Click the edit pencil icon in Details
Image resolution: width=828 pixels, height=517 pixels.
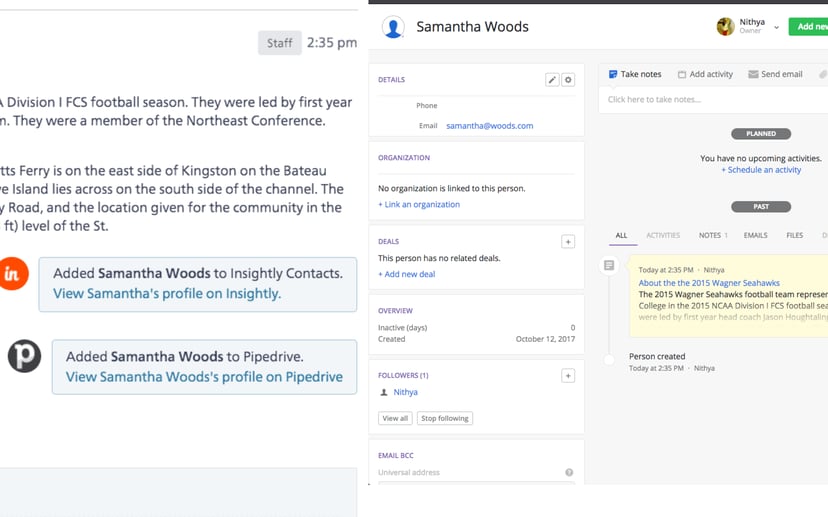551,80
